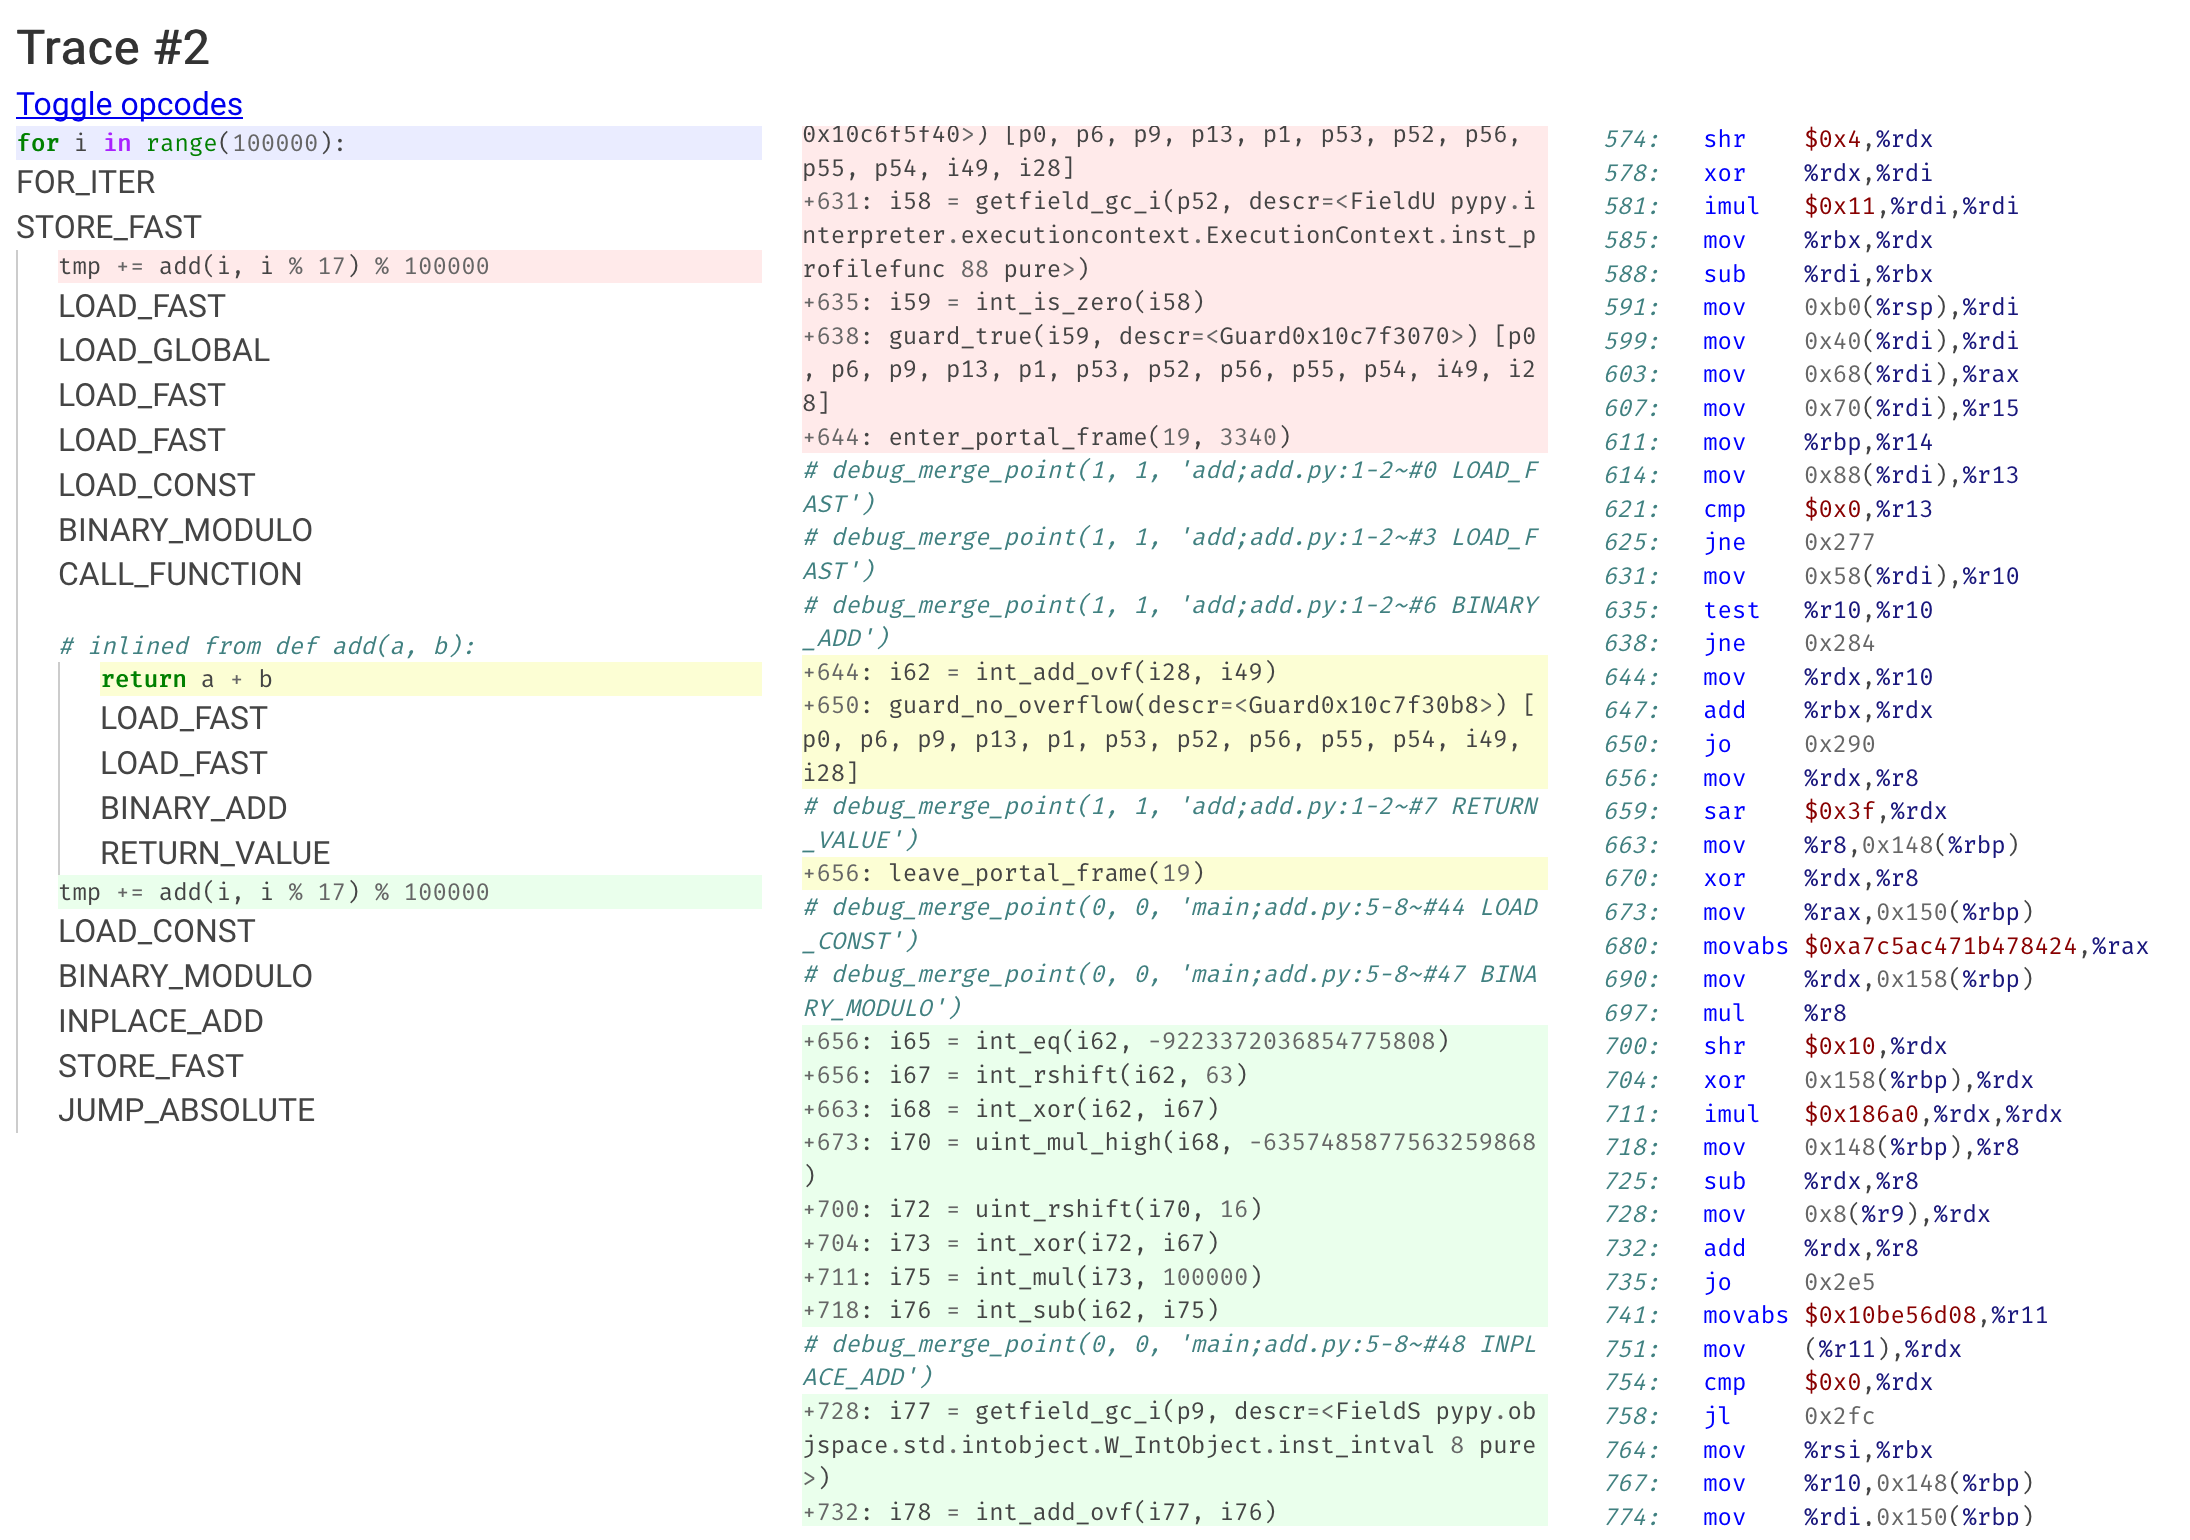Click the LOAD_GLOBAL opcode entry
This screenshot has height=1540, width=2190.
coord(164,350)
